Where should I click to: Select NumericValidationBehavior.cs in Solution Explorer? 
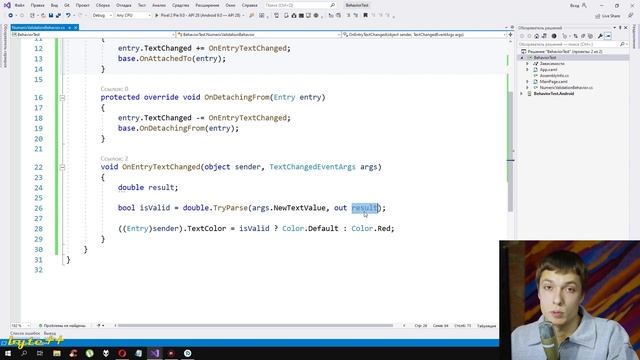(566, 88)
